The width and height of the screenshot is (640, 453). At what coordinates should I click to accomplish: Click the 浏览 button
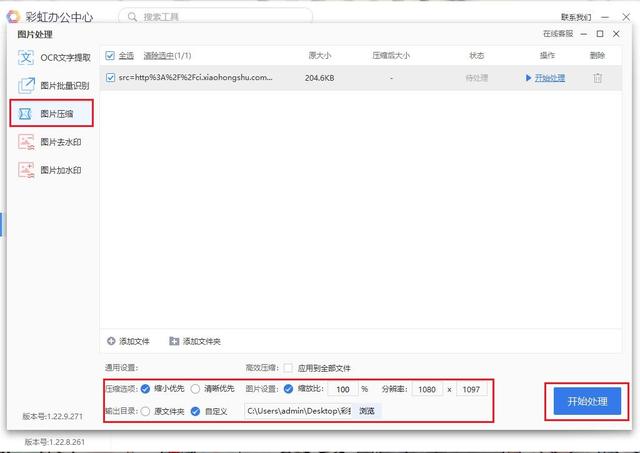pyautogui.click(x=367, y=411)
